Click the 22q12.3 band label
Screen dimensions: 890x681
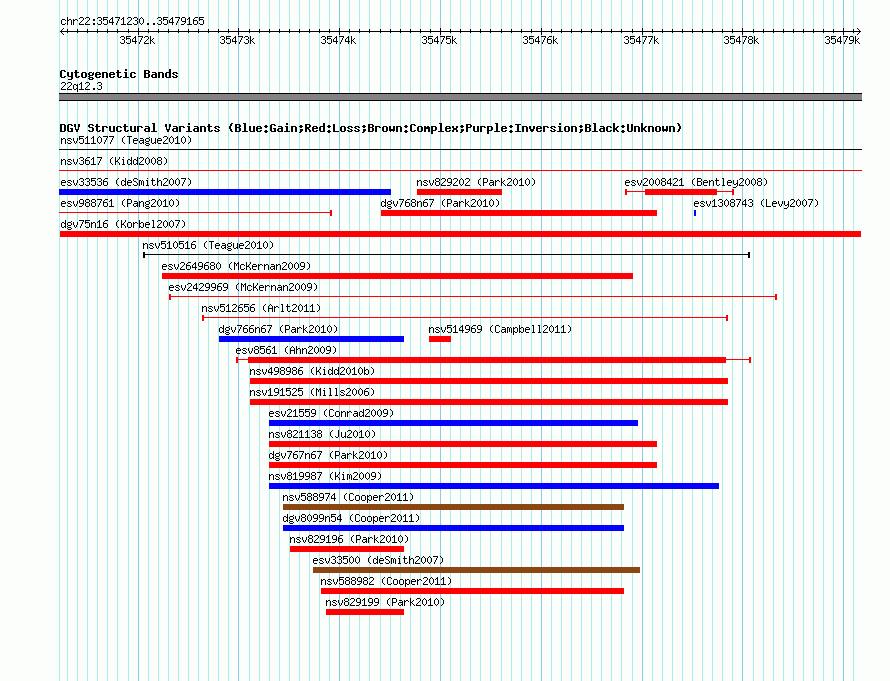[x=81, y=86]
